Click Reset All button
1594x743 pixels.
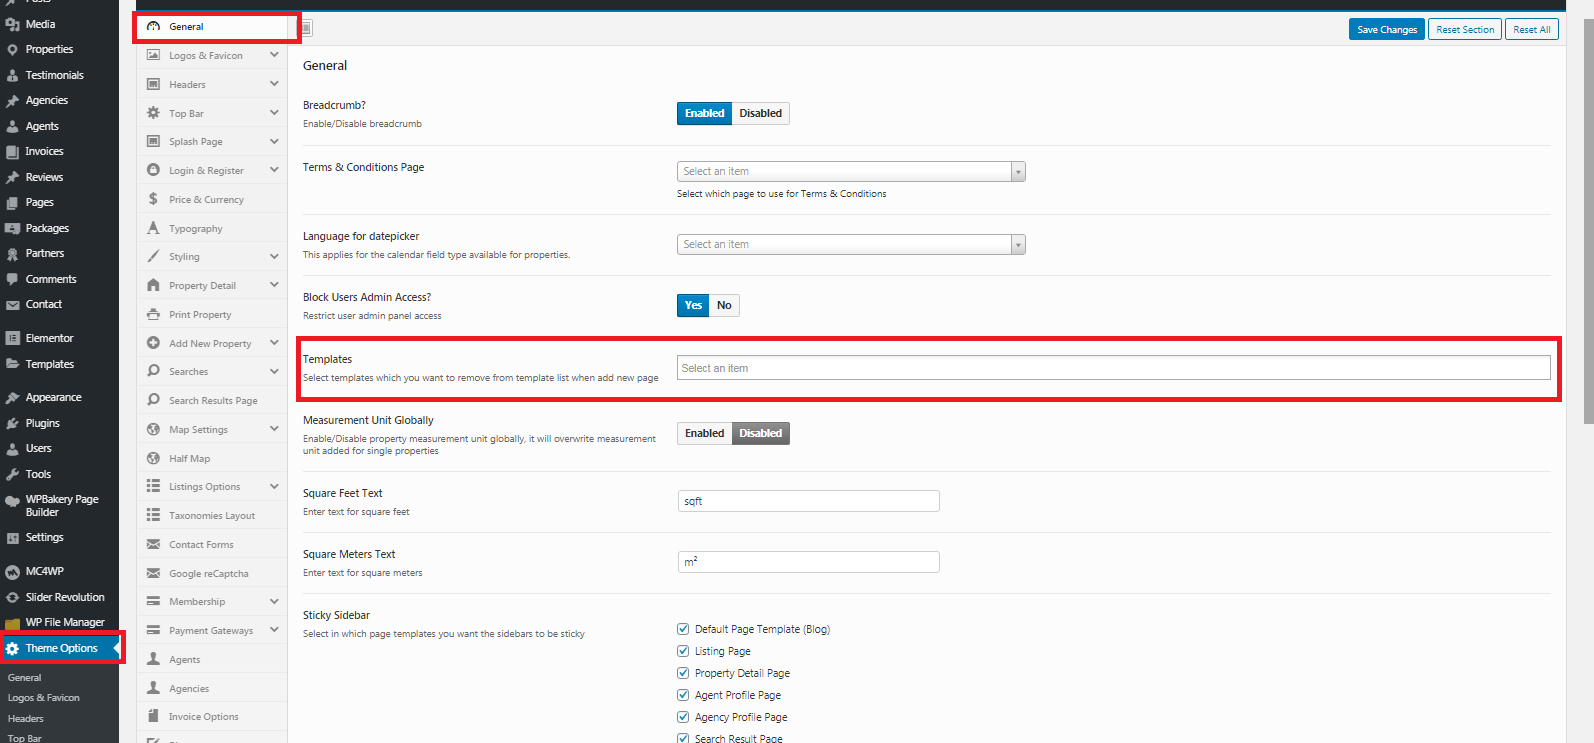[1531, 29]
